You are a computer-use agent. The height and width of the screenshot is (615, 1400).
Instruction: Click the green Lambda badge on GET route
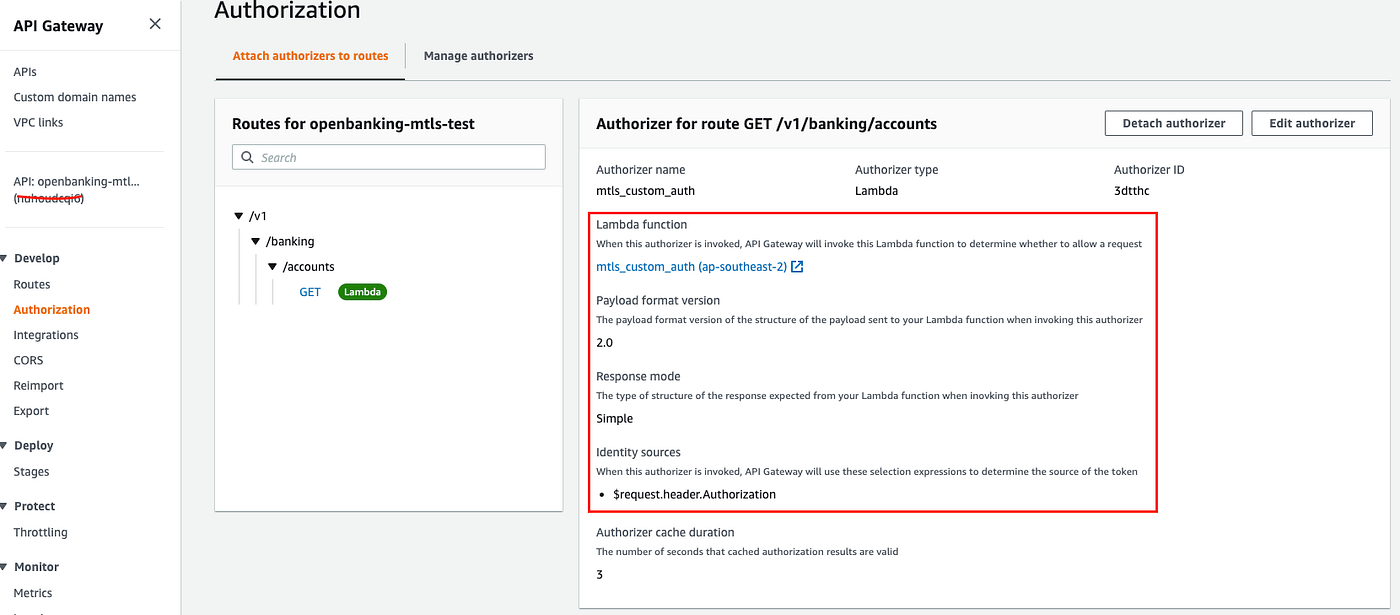(362, 292)
